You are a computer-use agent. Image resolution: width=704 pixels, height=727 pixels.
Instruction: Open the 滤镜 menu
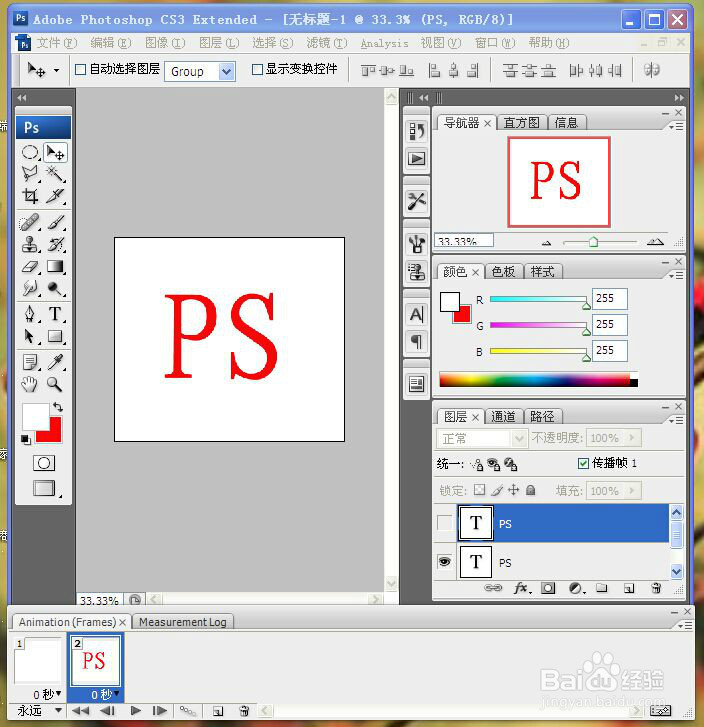coord(327,43)
